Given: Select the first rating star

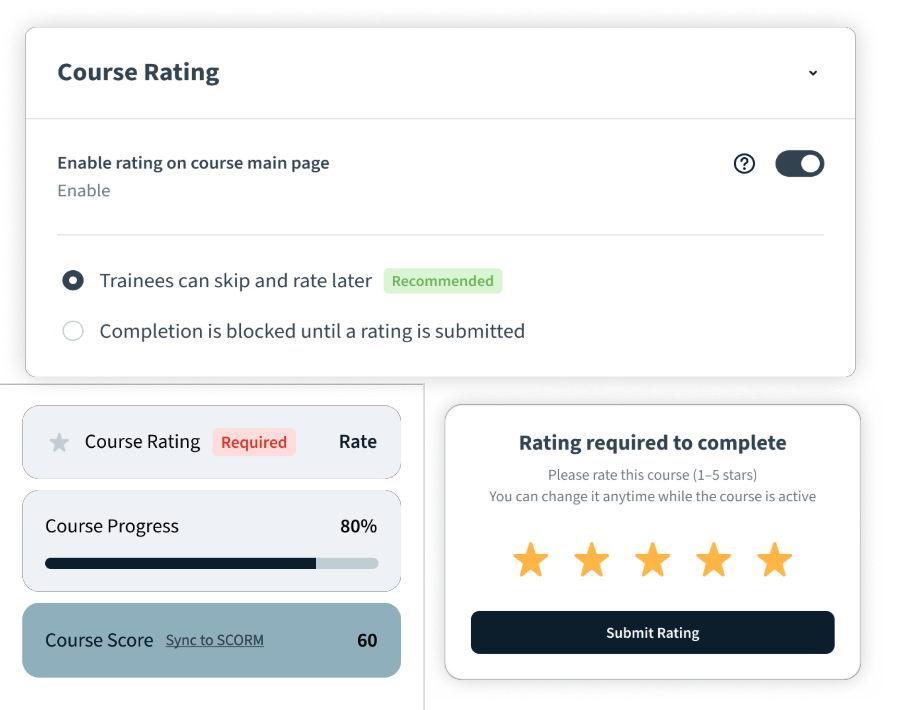Looking at the screenshot, I should click(x=530, y=560).
